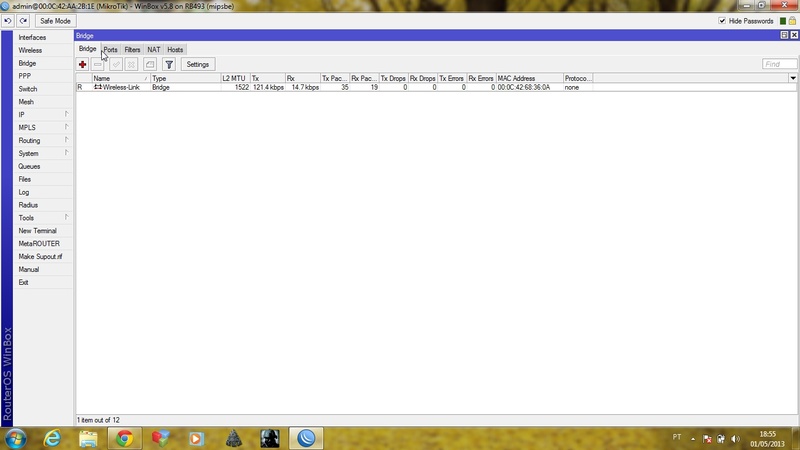Switch to the Hosts tab

(175, 49)
